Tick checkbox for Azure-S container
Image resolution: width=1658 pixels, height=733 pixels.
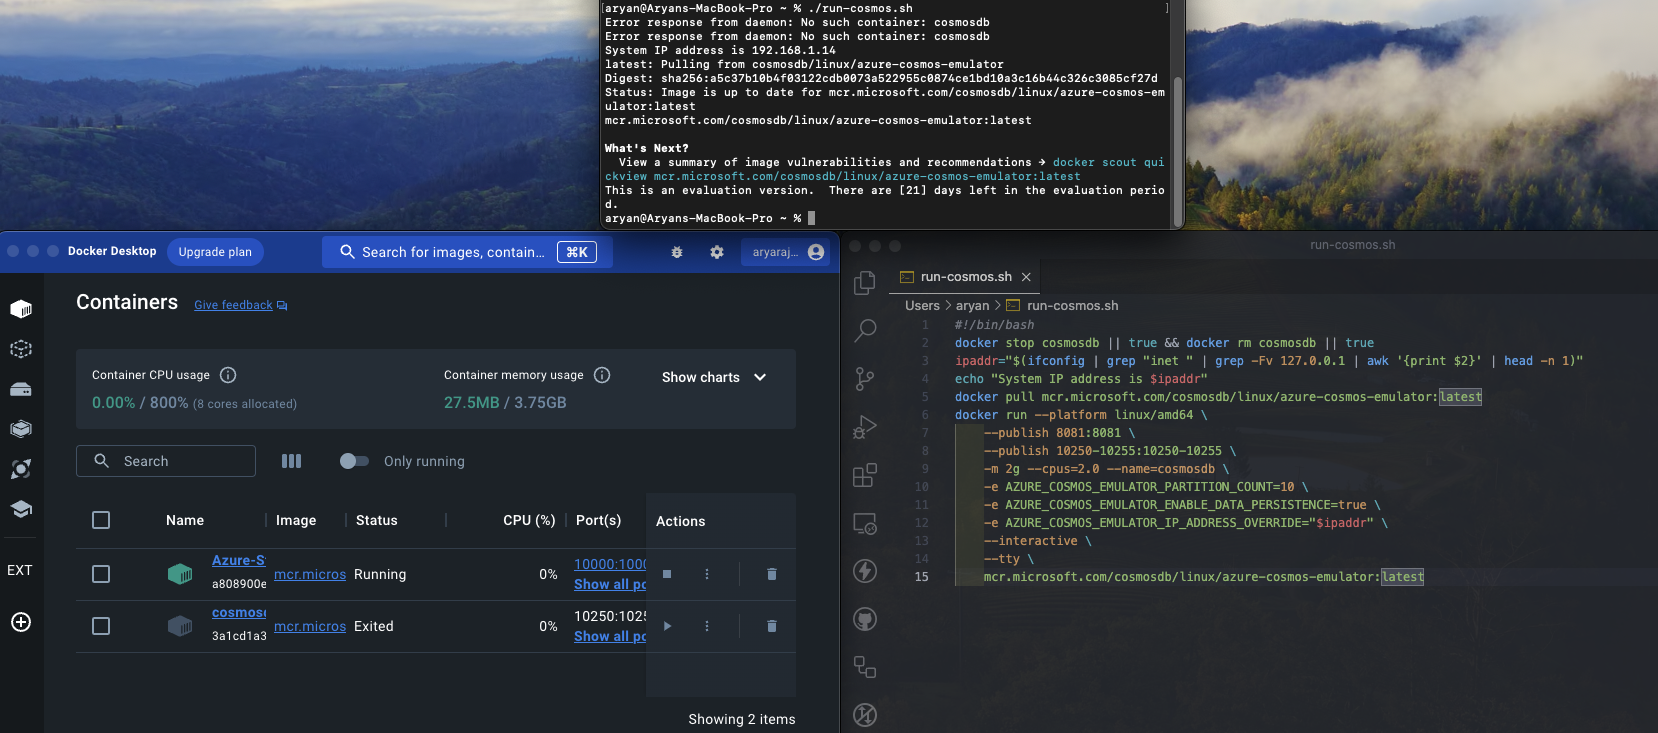coord(101,574)
